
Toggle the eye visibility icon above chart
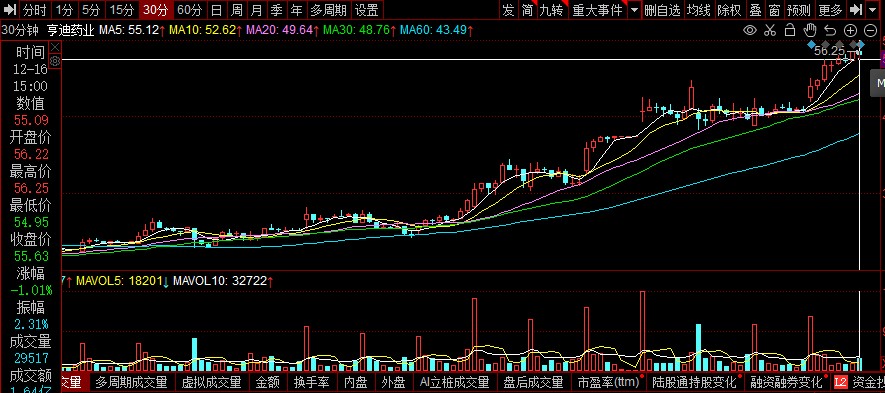point(750,30)
